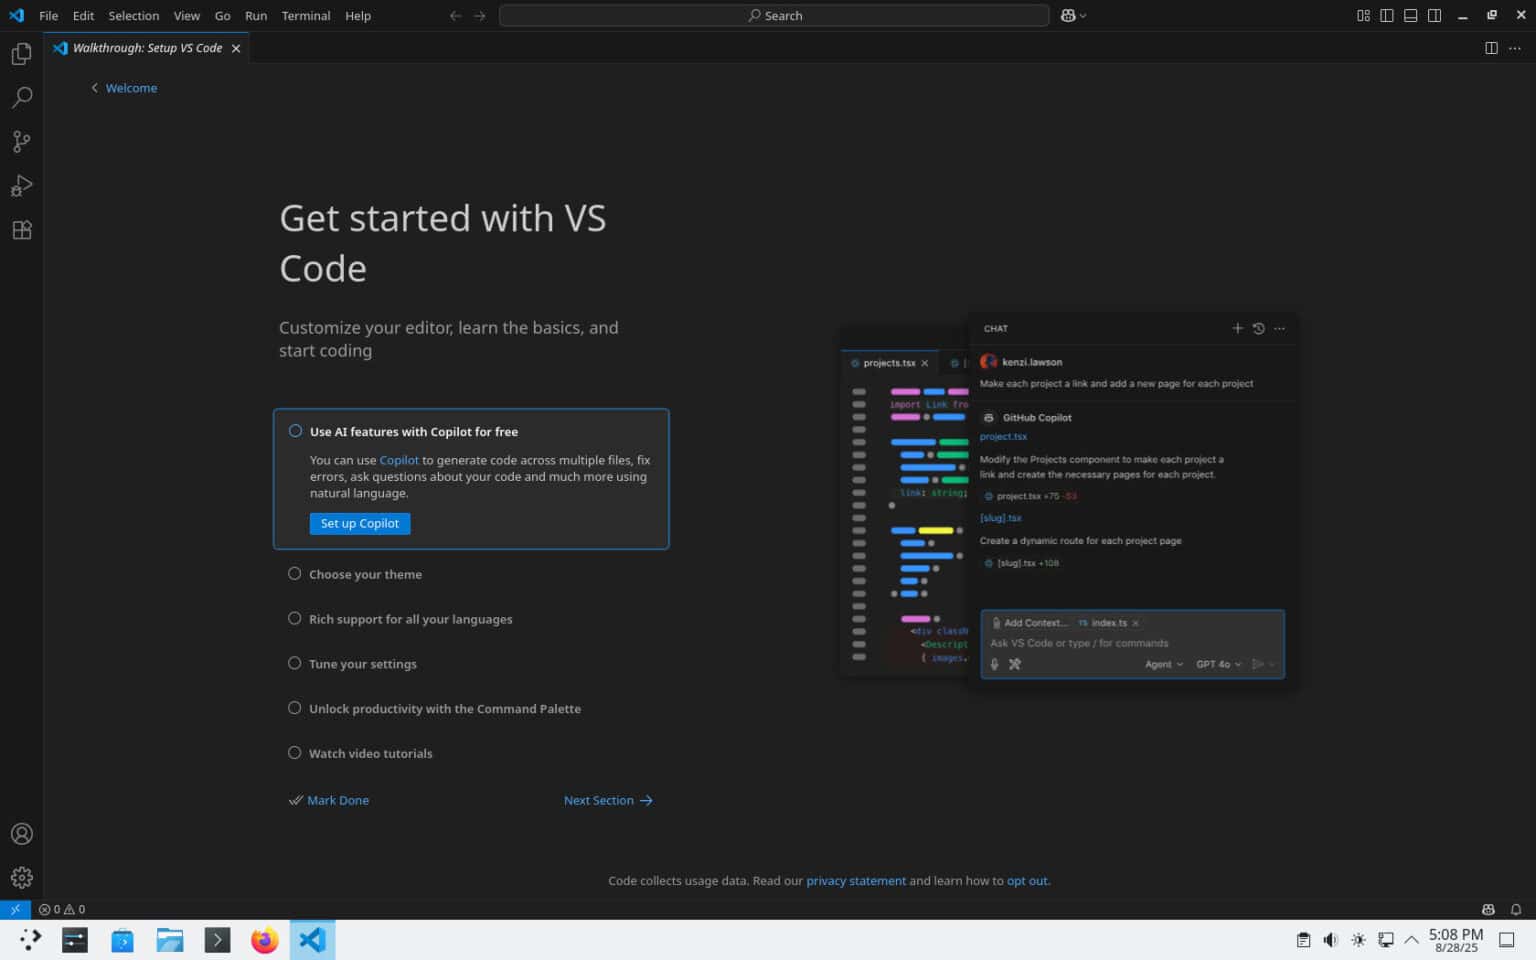Open the Manage settings gear
The image size is (1536, 960).
pyautogui.click(x=21, y=877)
